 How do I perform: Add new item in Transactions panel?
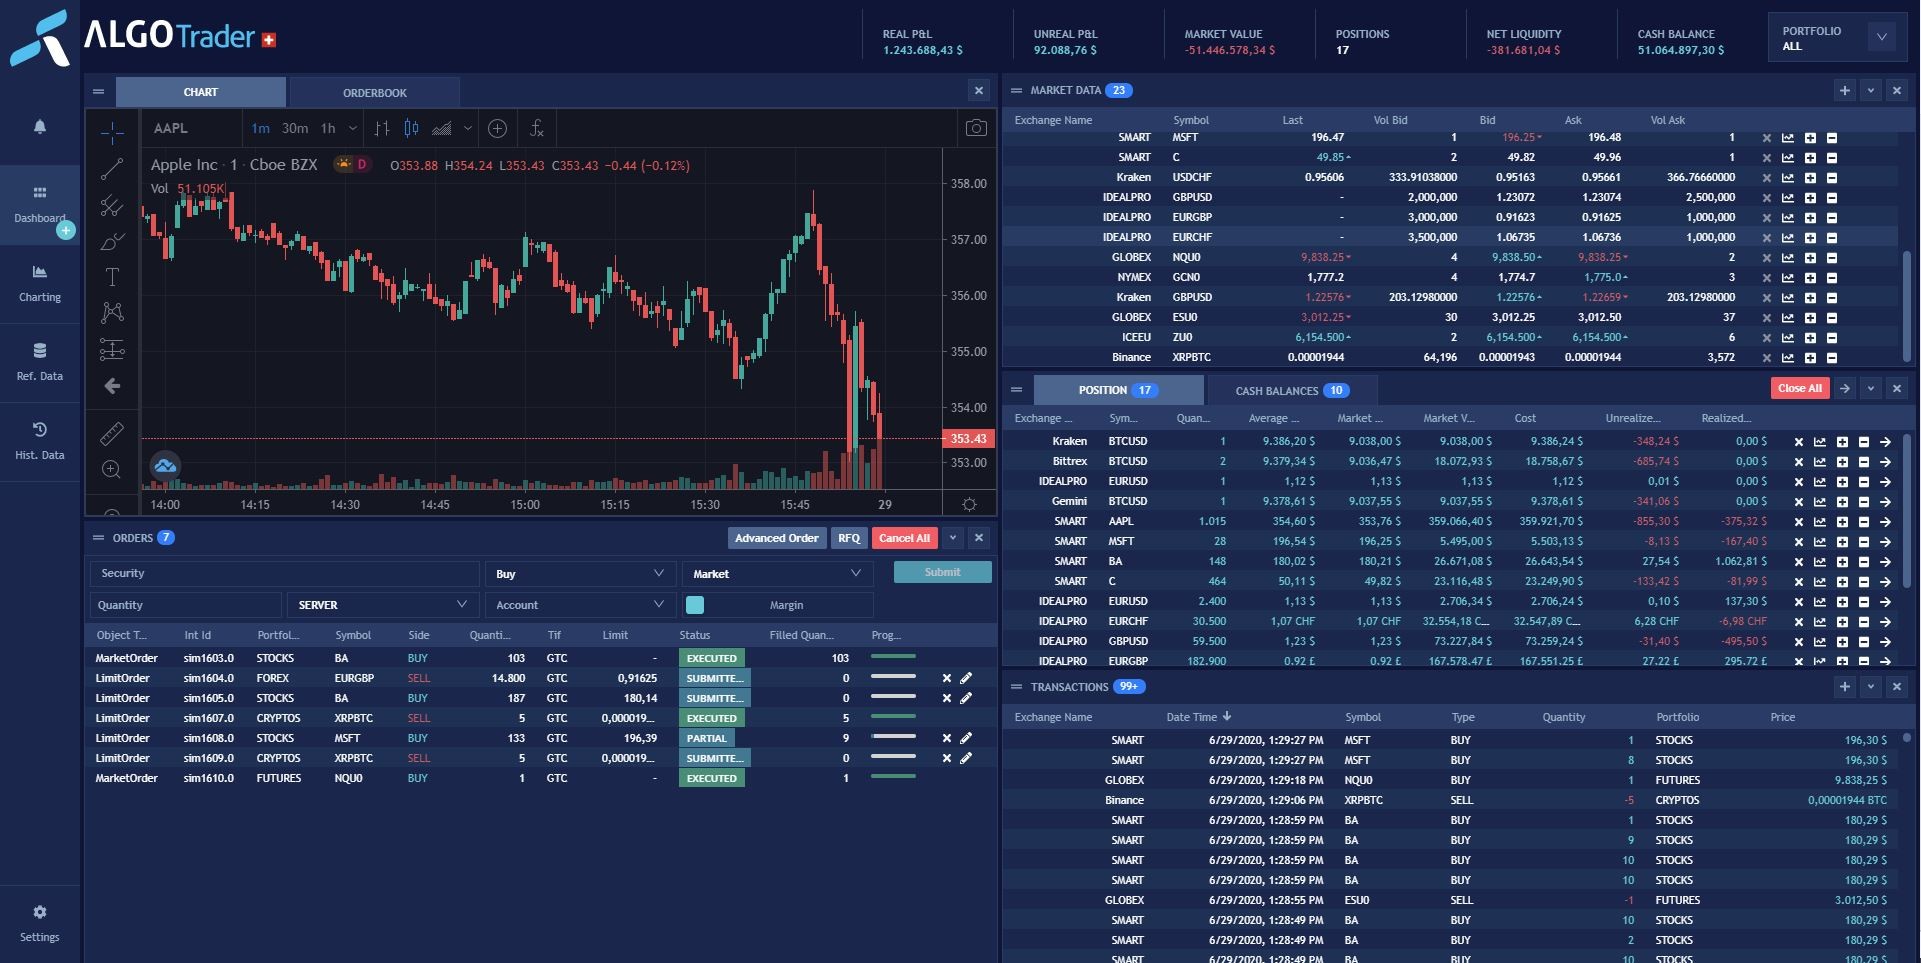pyautogui.click(x=1845, y=686)
